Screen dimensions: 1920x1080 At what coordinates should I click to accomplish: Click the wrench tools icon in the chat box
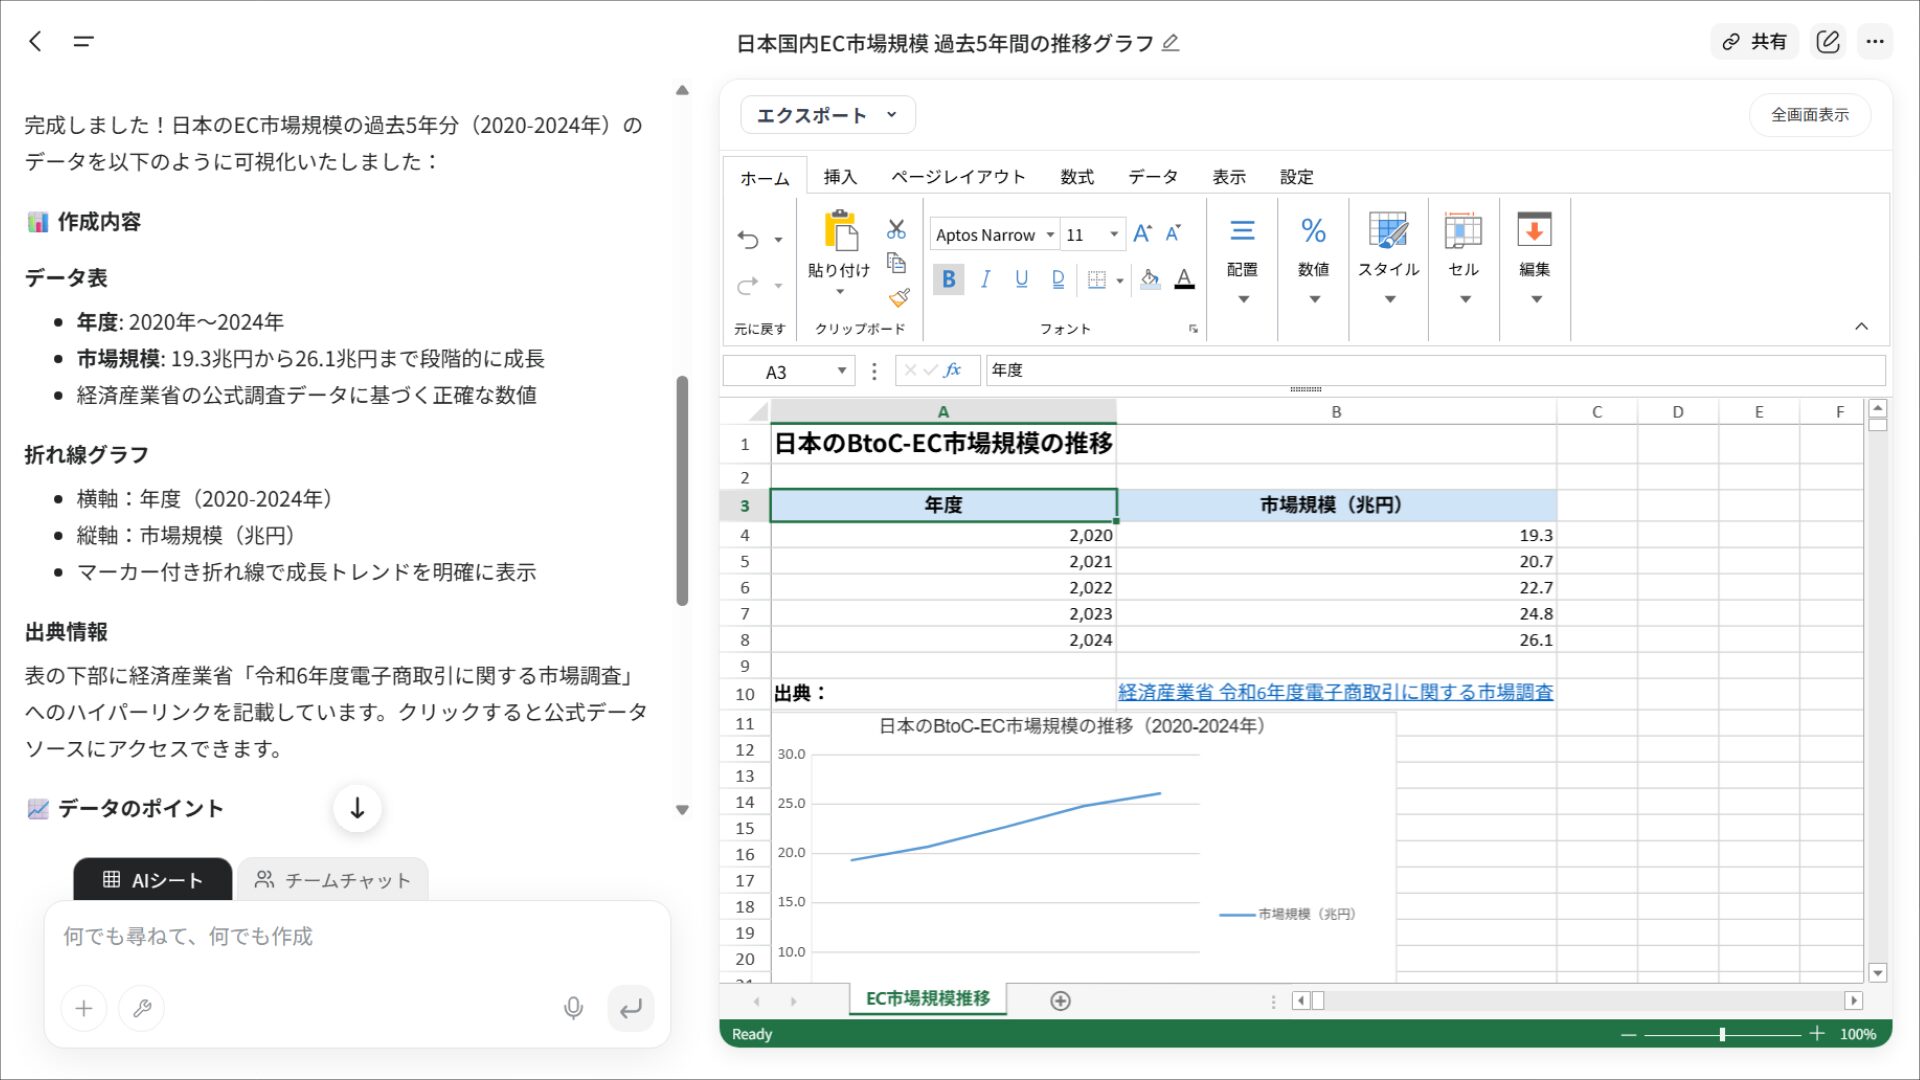coord(141,1008)
